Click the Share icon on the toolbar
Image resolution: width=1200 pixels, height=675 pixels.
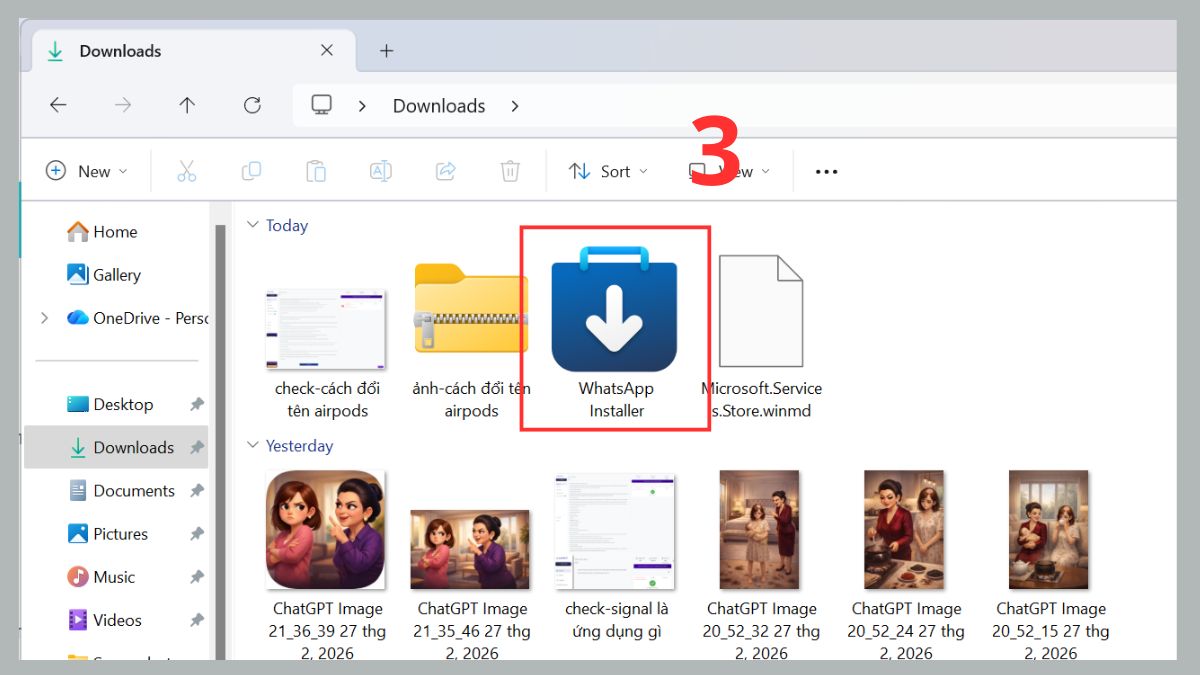(x=446, y=171)
